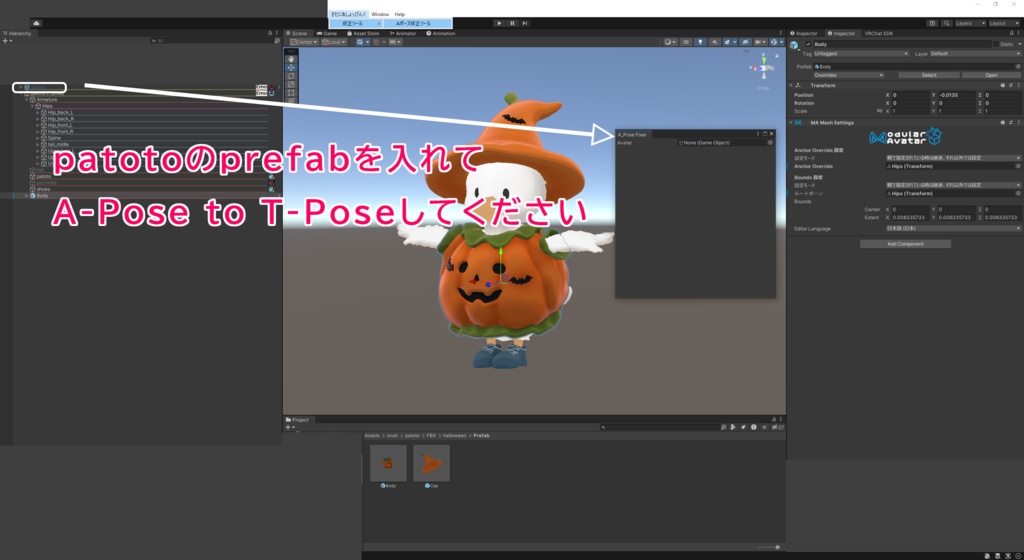Image resolution: width=1024 pixels, height=560 pixels.
Task: Open the Window menu
Action: (x=380, y=14)
